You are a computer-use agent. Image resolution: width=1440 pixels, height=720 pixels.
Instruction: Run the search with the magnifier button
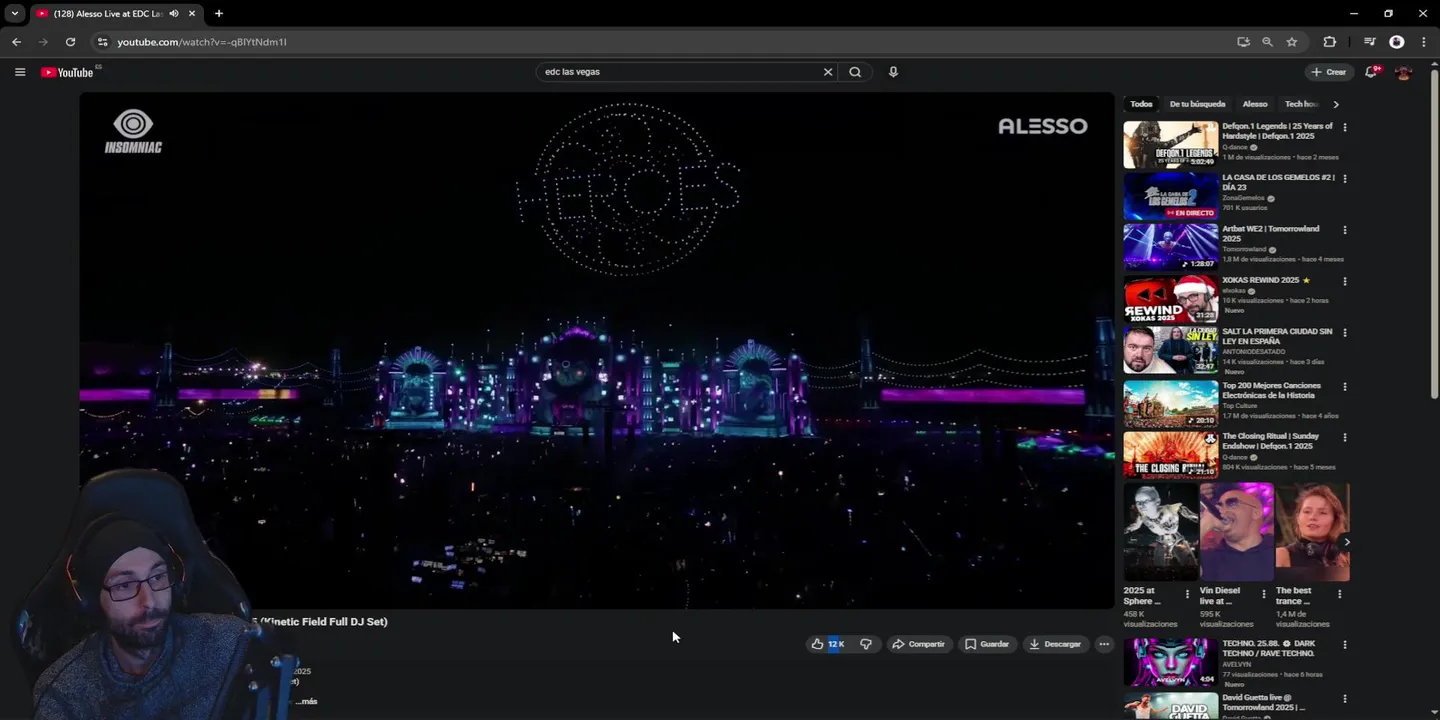click(x=855, y=72)
